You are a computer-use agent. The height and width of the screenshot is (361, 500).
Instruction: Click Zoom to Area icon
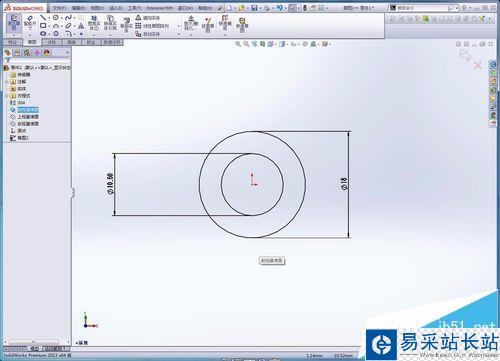pos(246,44)
